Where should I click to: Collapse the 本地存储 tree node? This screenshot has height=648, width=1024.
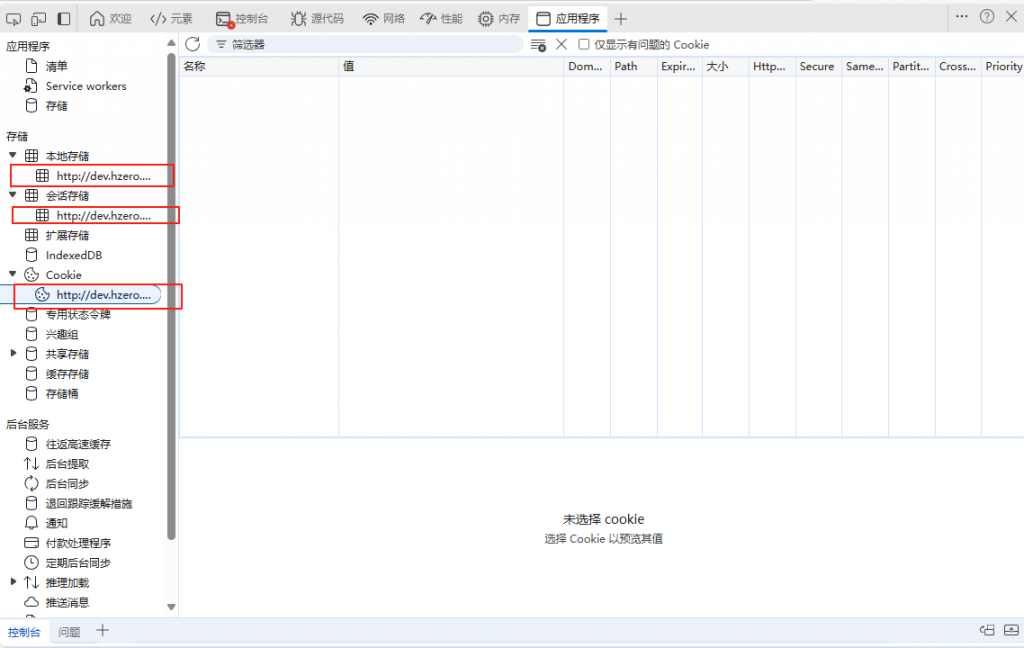13,156
